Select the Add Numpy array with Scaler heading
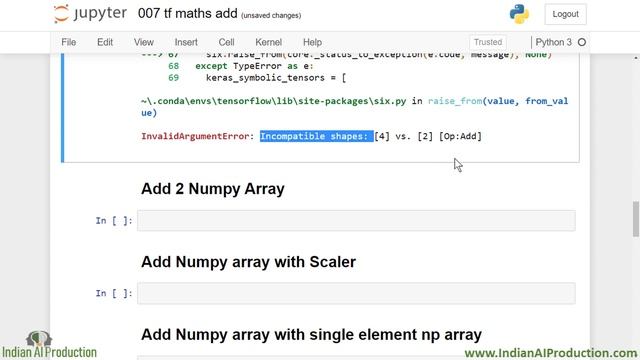640x360 pixels. click(248, 262)
